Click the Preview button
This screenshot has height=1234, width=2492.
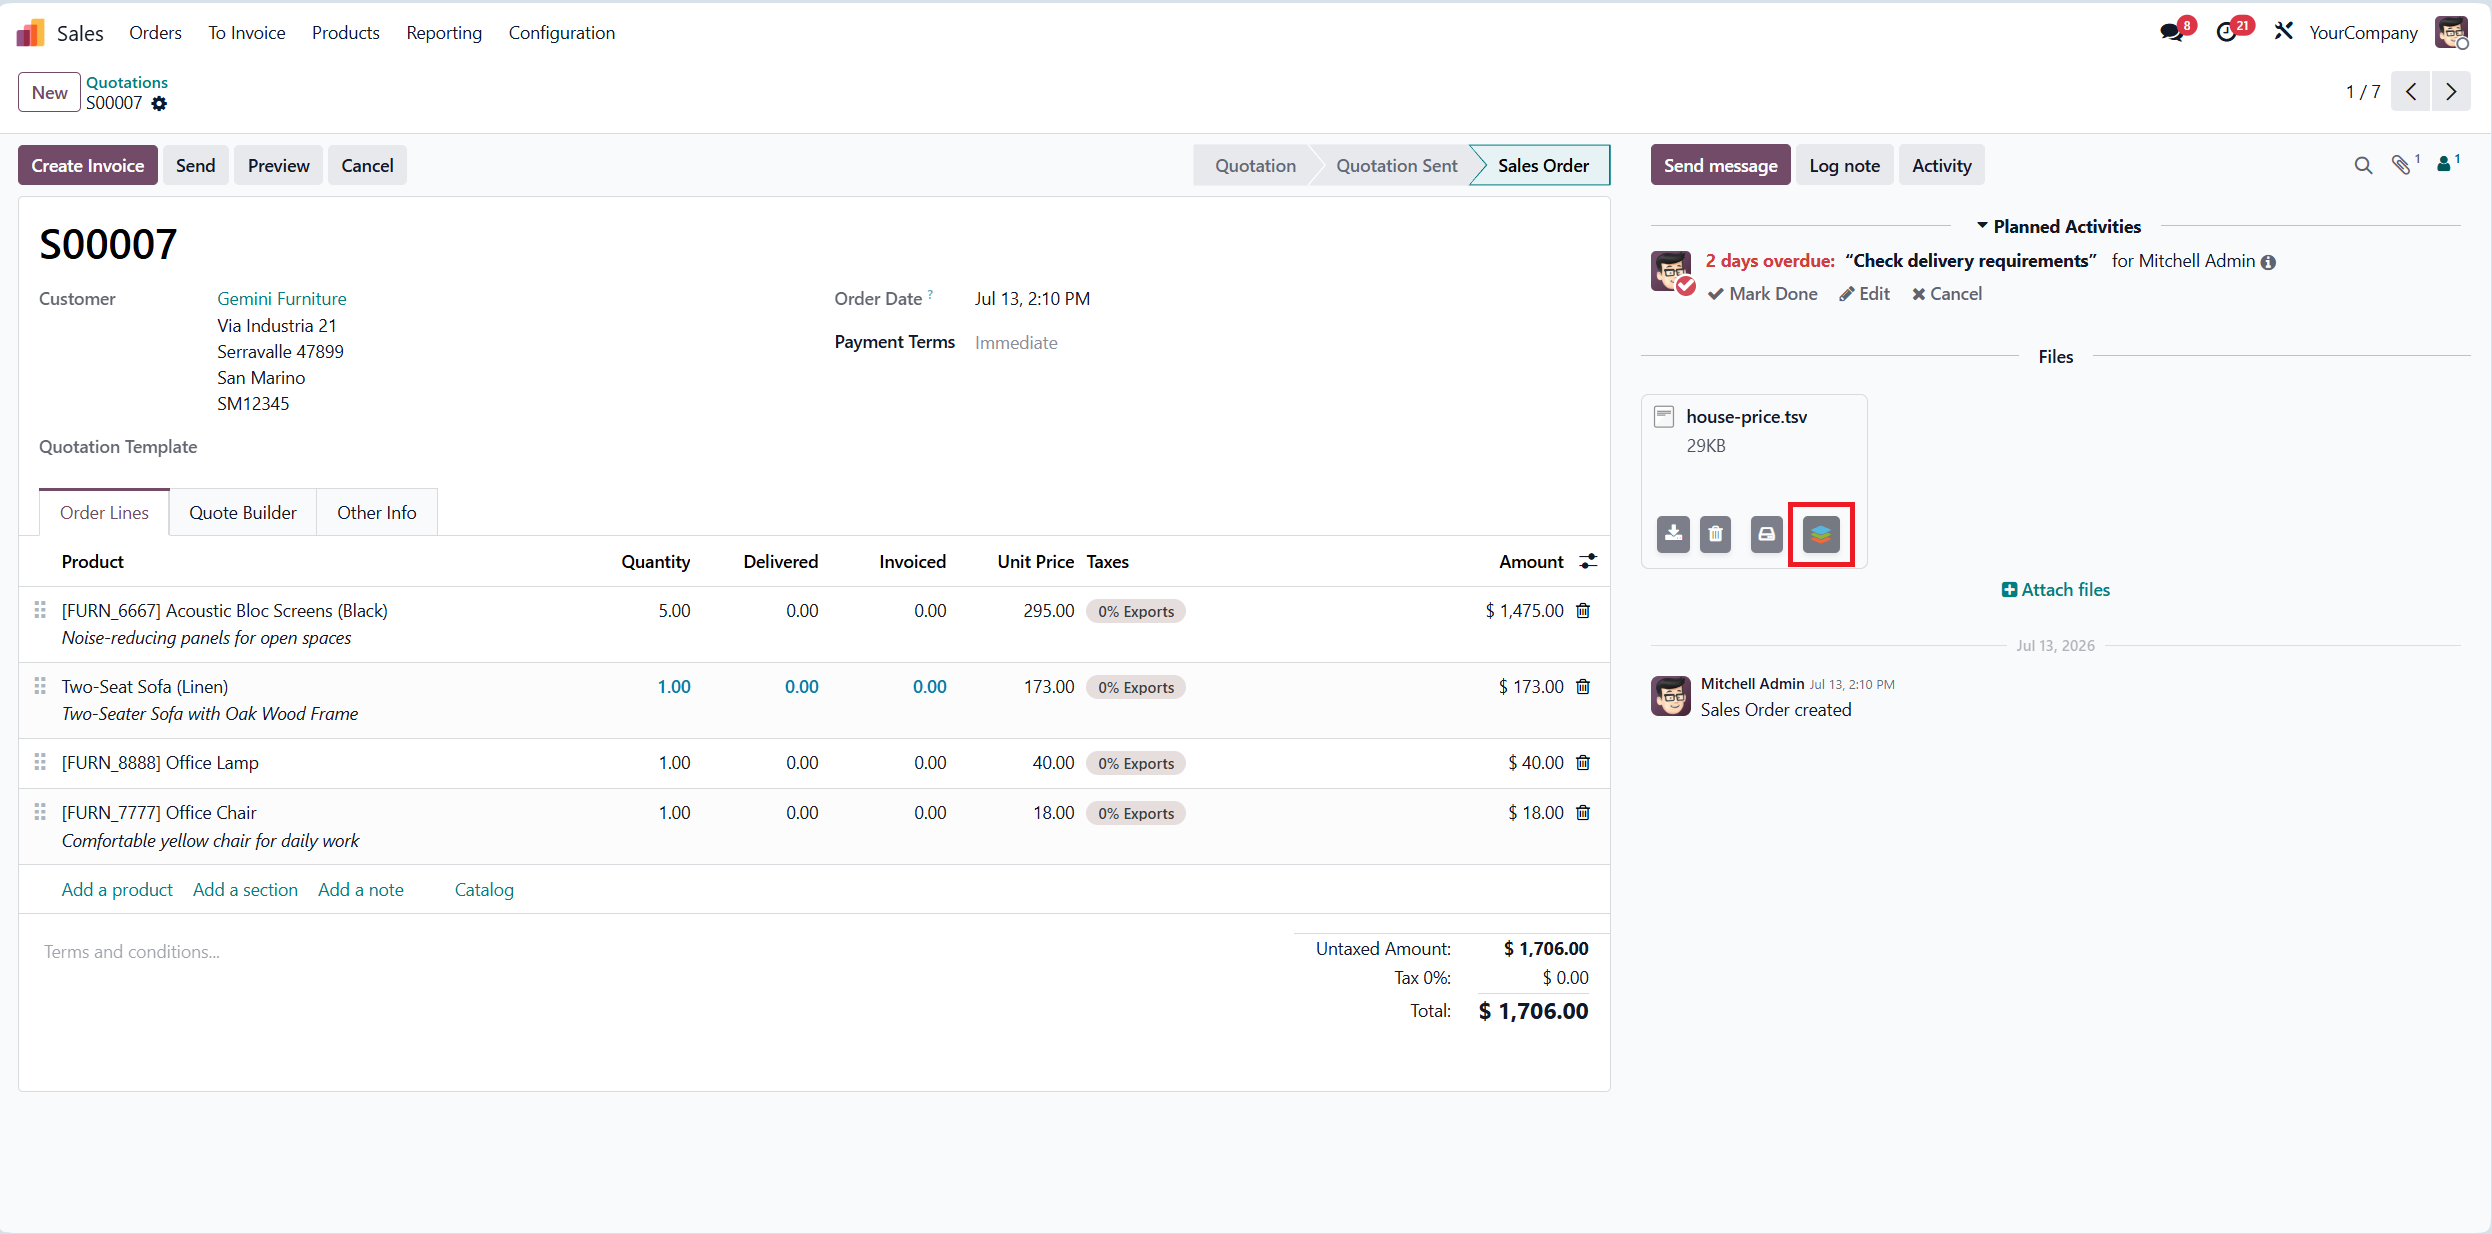(x=279, y=166)
